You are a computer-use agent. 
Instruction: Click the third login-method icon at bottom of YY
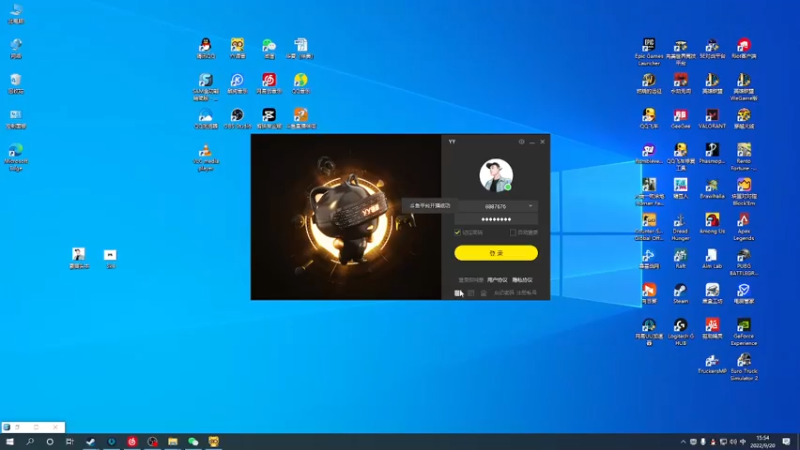484,293
